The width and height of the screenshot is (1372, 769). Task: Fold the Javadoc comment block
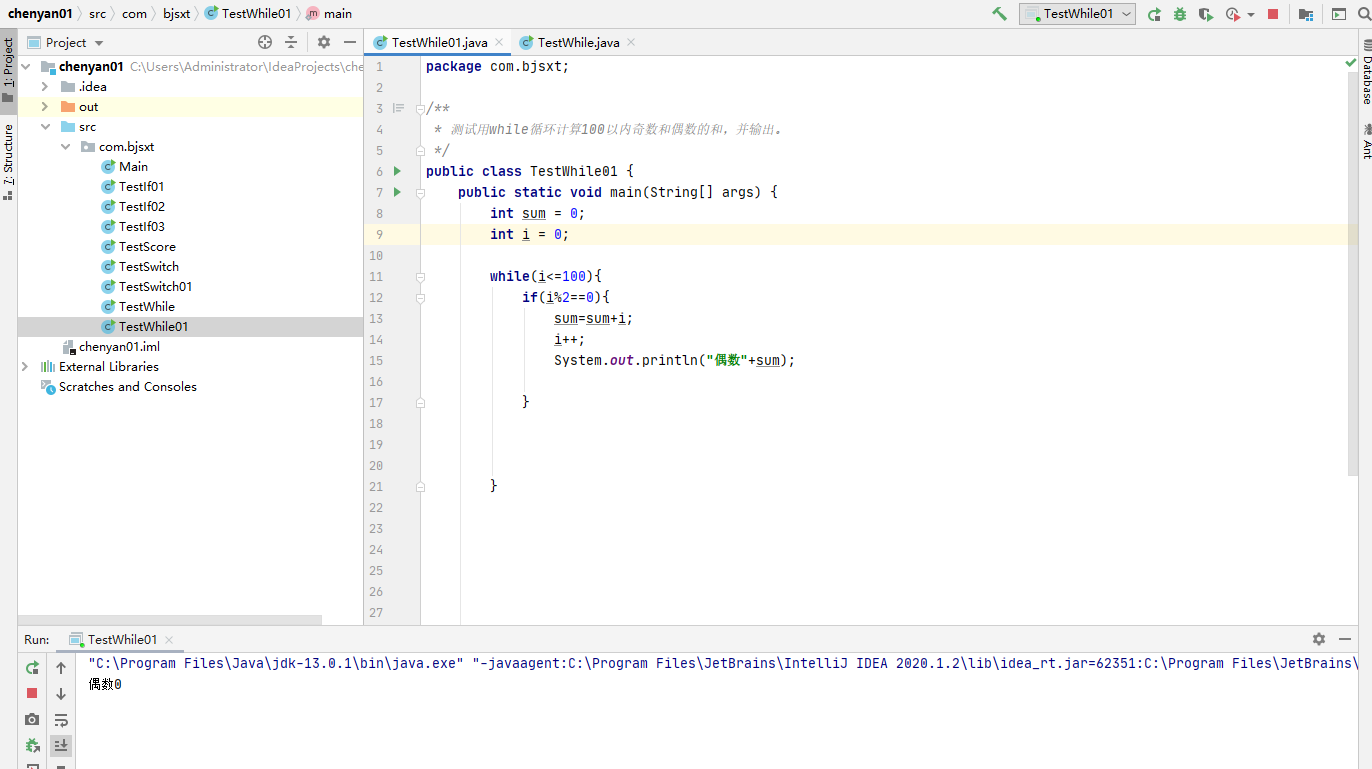point(421,108)
